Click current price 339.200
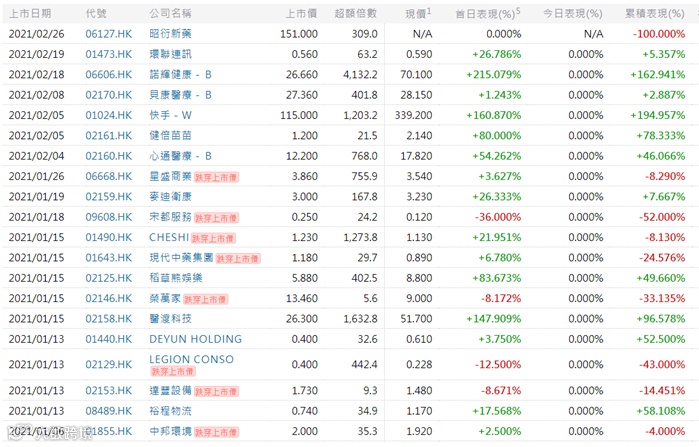699x447 pixels. [x=413, y=115]
